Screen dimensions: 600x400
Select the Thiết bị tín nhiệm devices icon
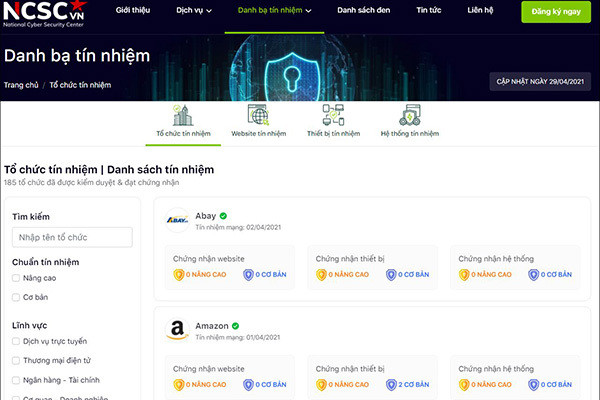(332, 114)
